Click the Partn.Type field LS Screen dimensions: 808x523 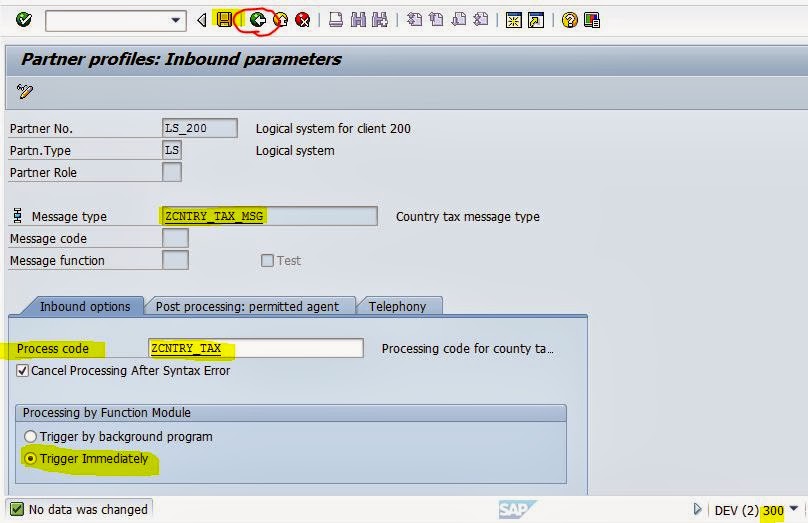pyautogui.click(x=172, y=150)
